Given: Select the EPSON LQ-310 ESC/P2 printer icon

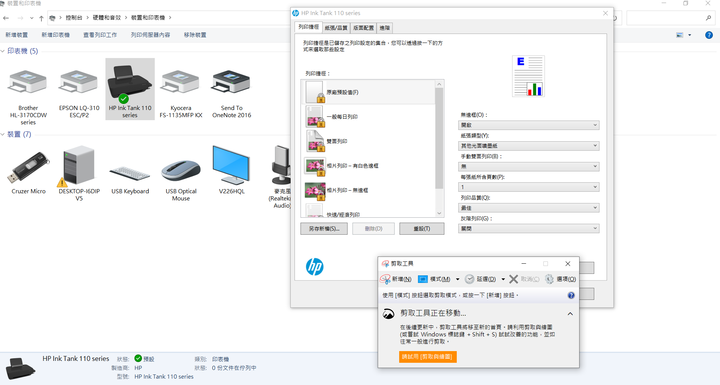Looking at the screenshot, I should tap(79, 82).
